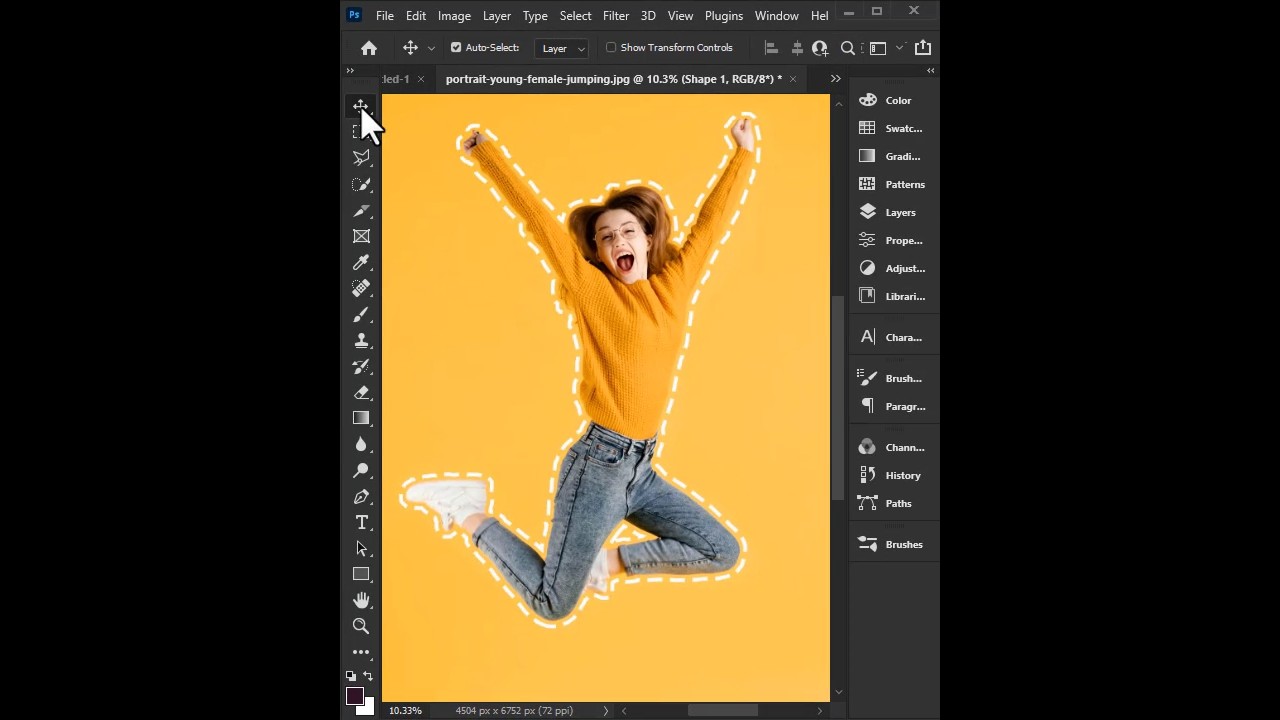Screen dimensions: 1280x720
Task: Select the Quick Selection tool
Action: click(x=361, y=184)
